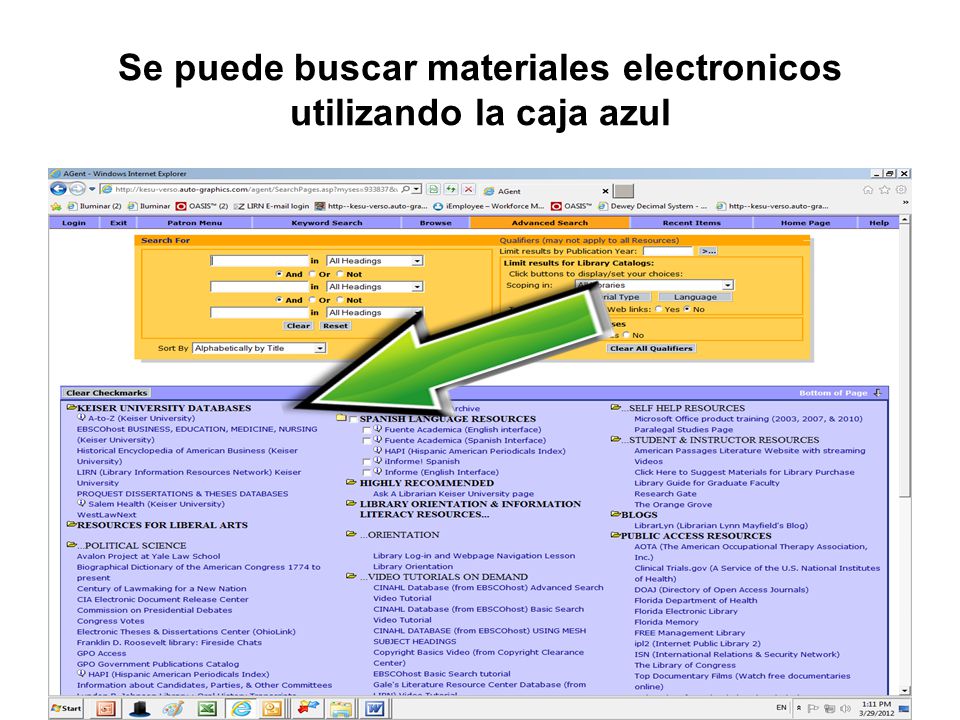Click the Clear Checkmarks button

tap(107, 393)
